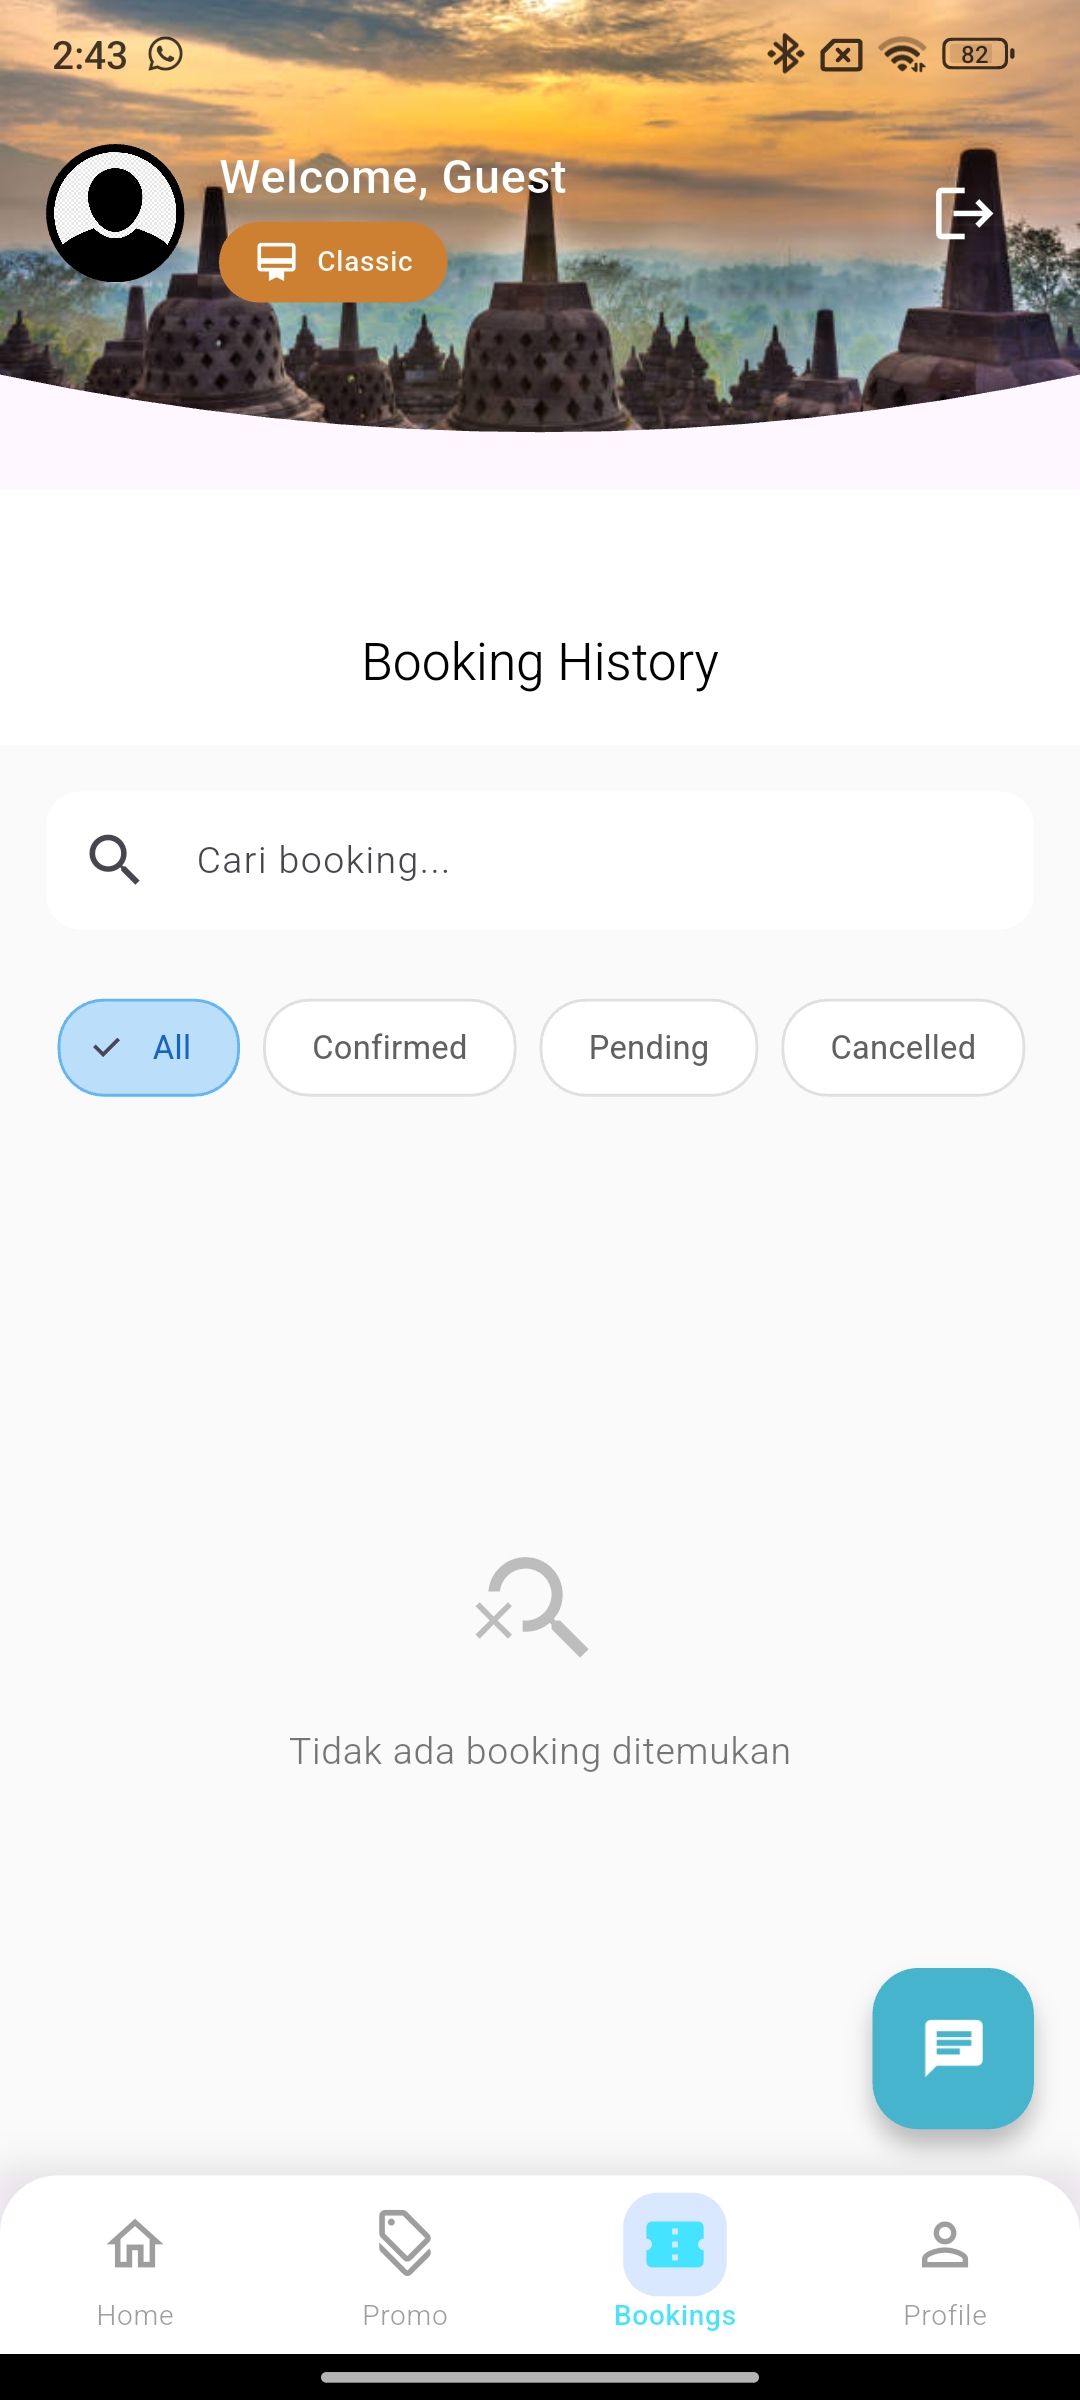The image size is (1080, 2400).
Task: Tap the search magnifier icon
Action: pos(114,860)
